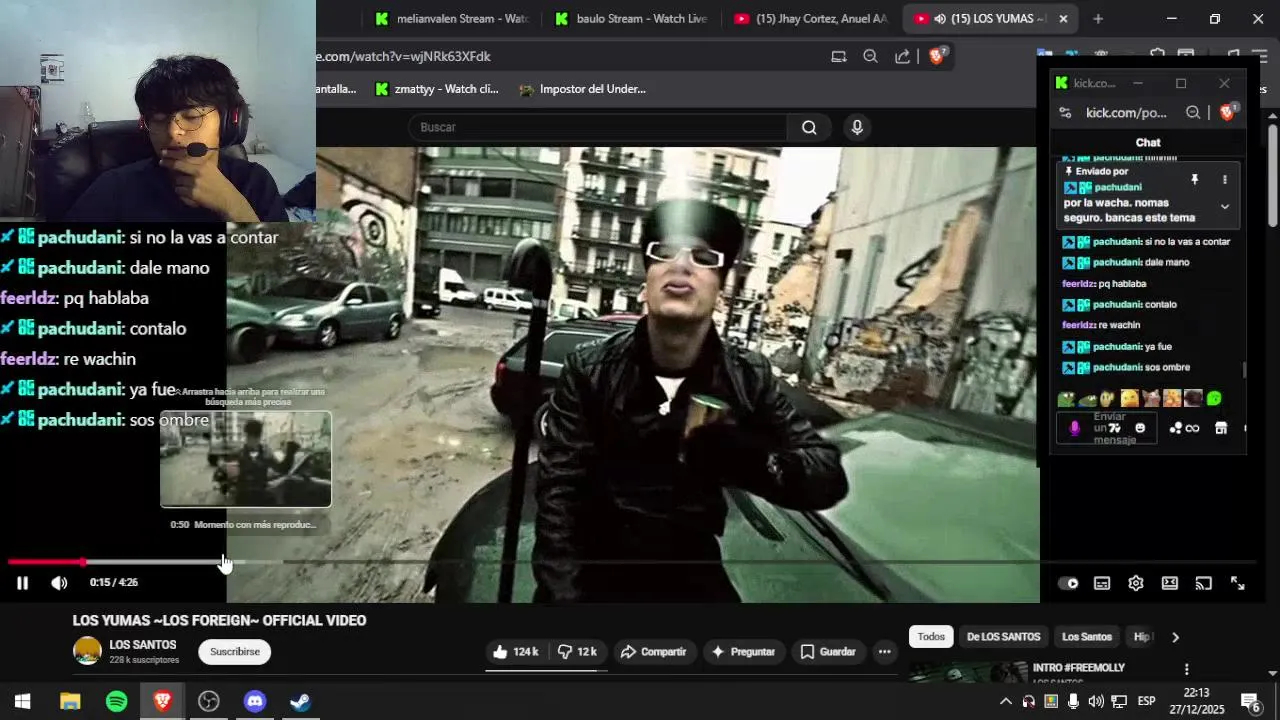Open Windows Start menu
This screenshot has width=1280, height=720.
point(22,701)
